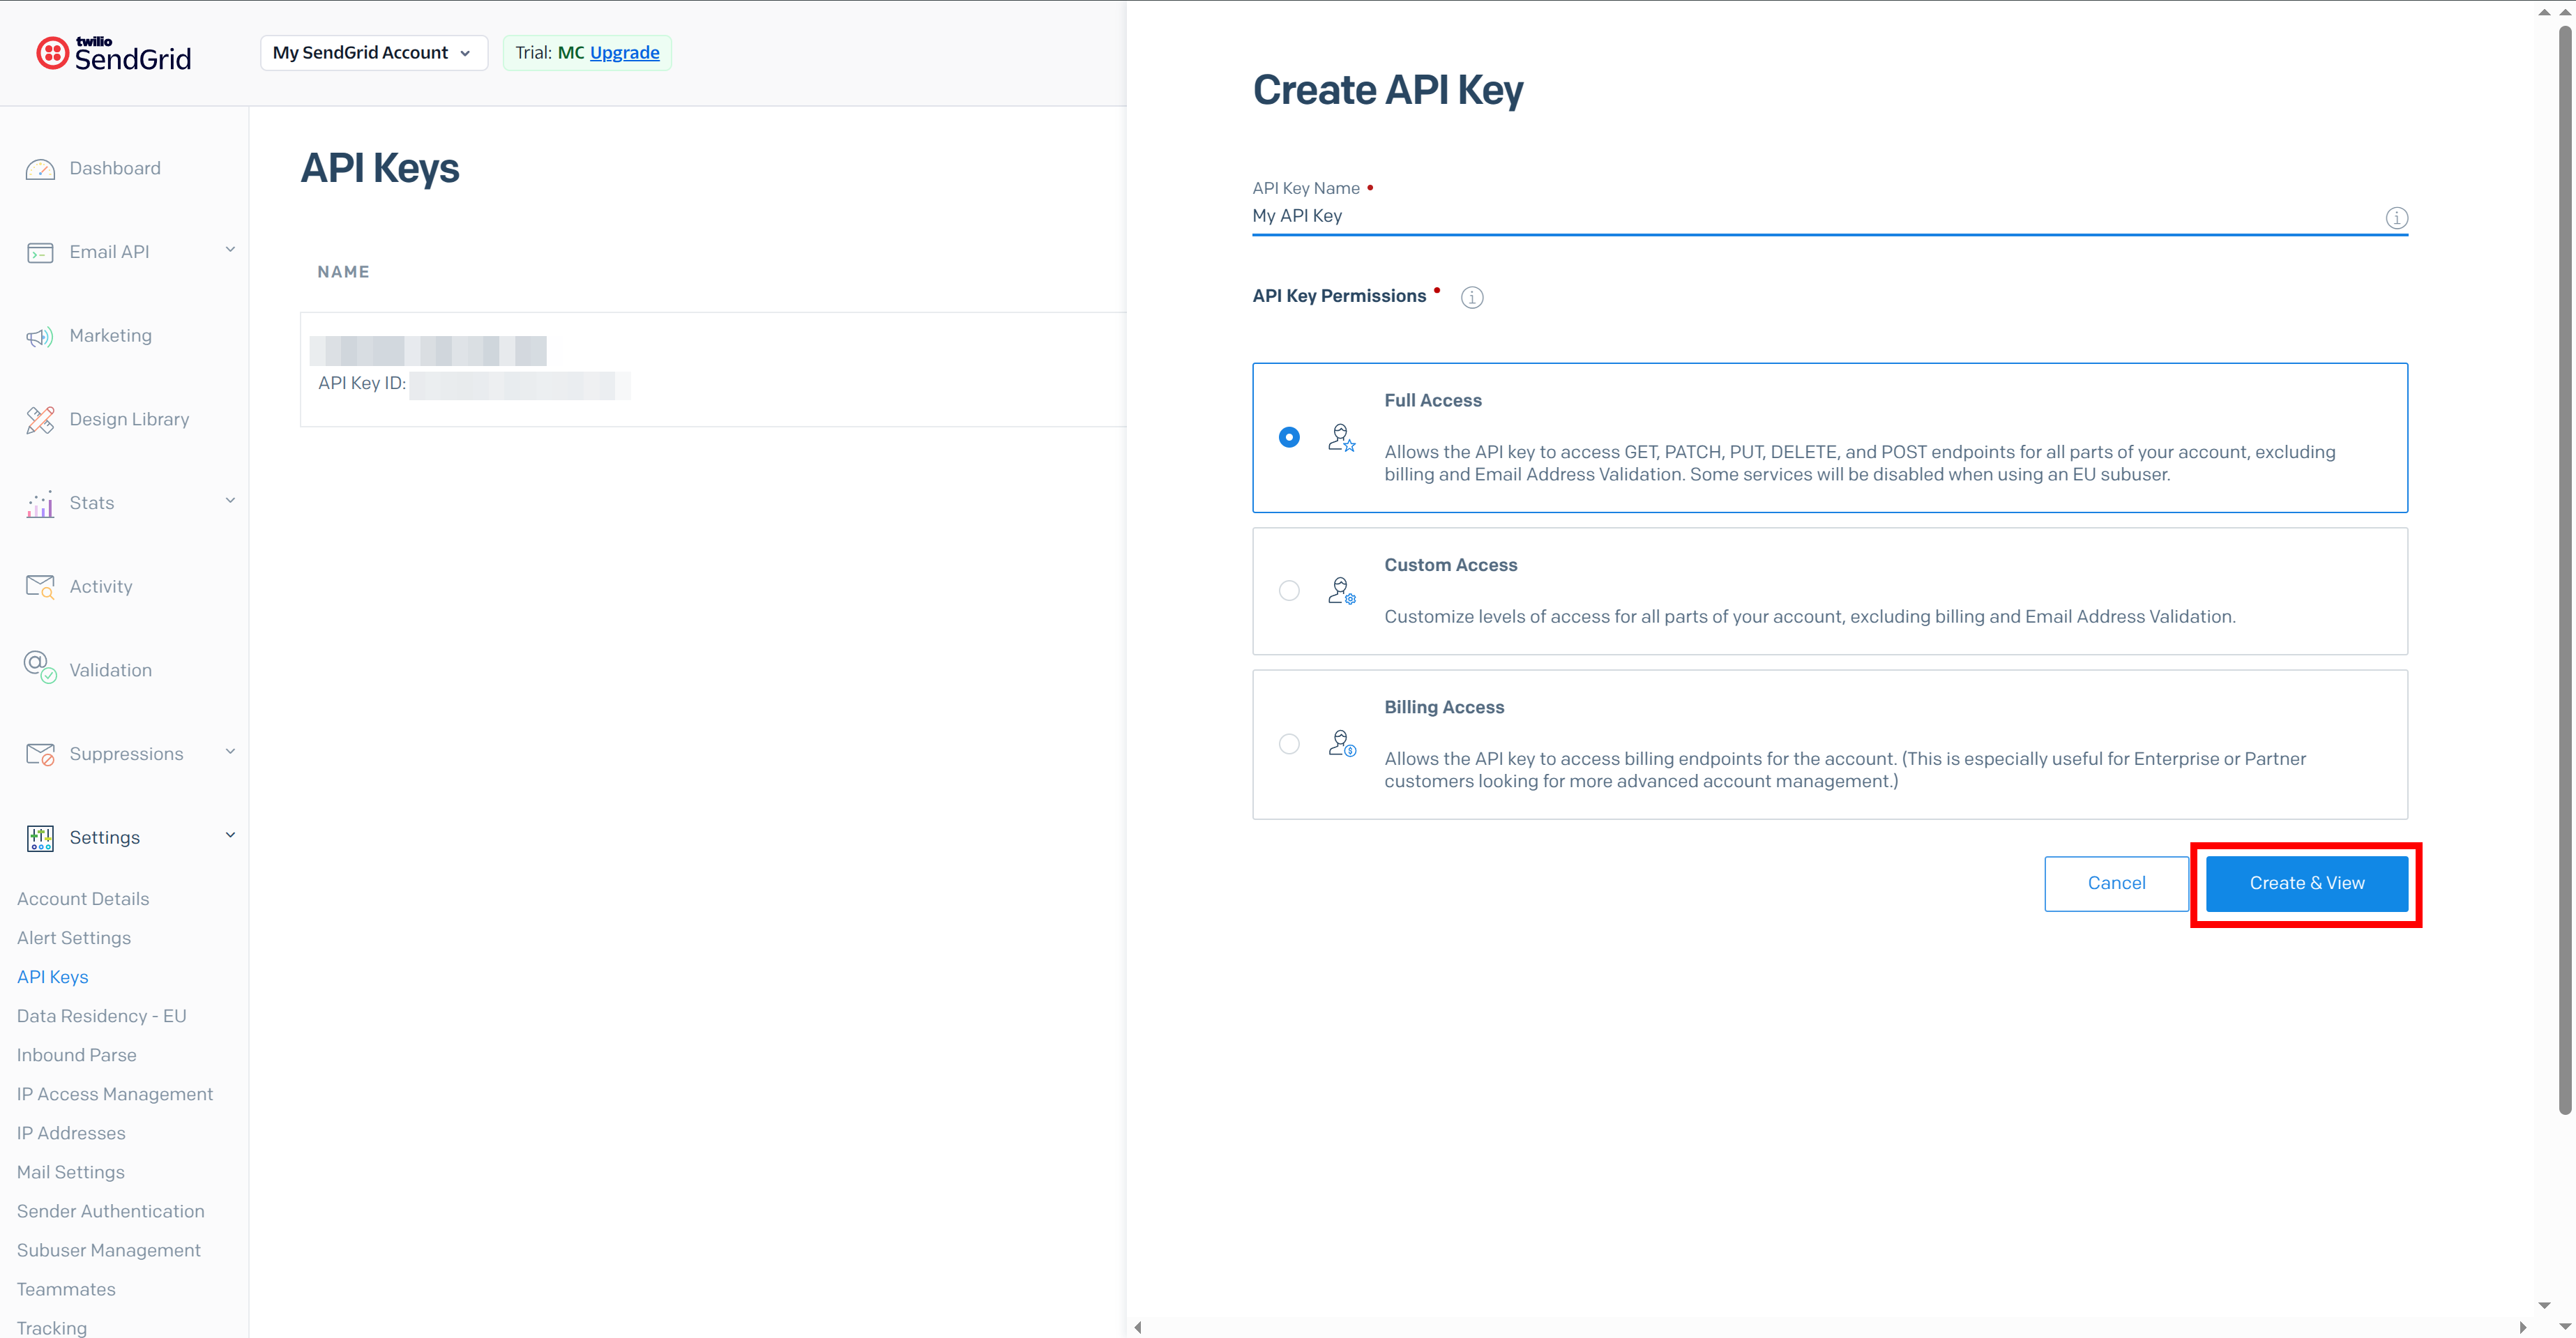
Task: Click the Create & View button
Action: (x=2306, y=883)
